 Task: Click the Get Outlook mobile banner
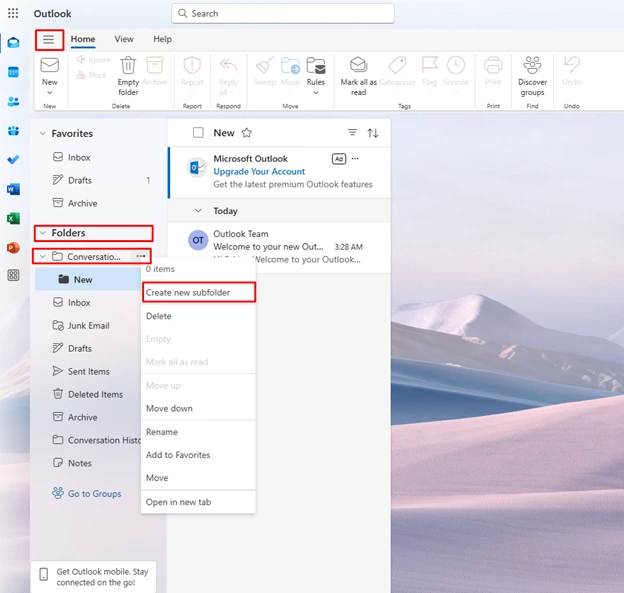[x=94, y=577]
